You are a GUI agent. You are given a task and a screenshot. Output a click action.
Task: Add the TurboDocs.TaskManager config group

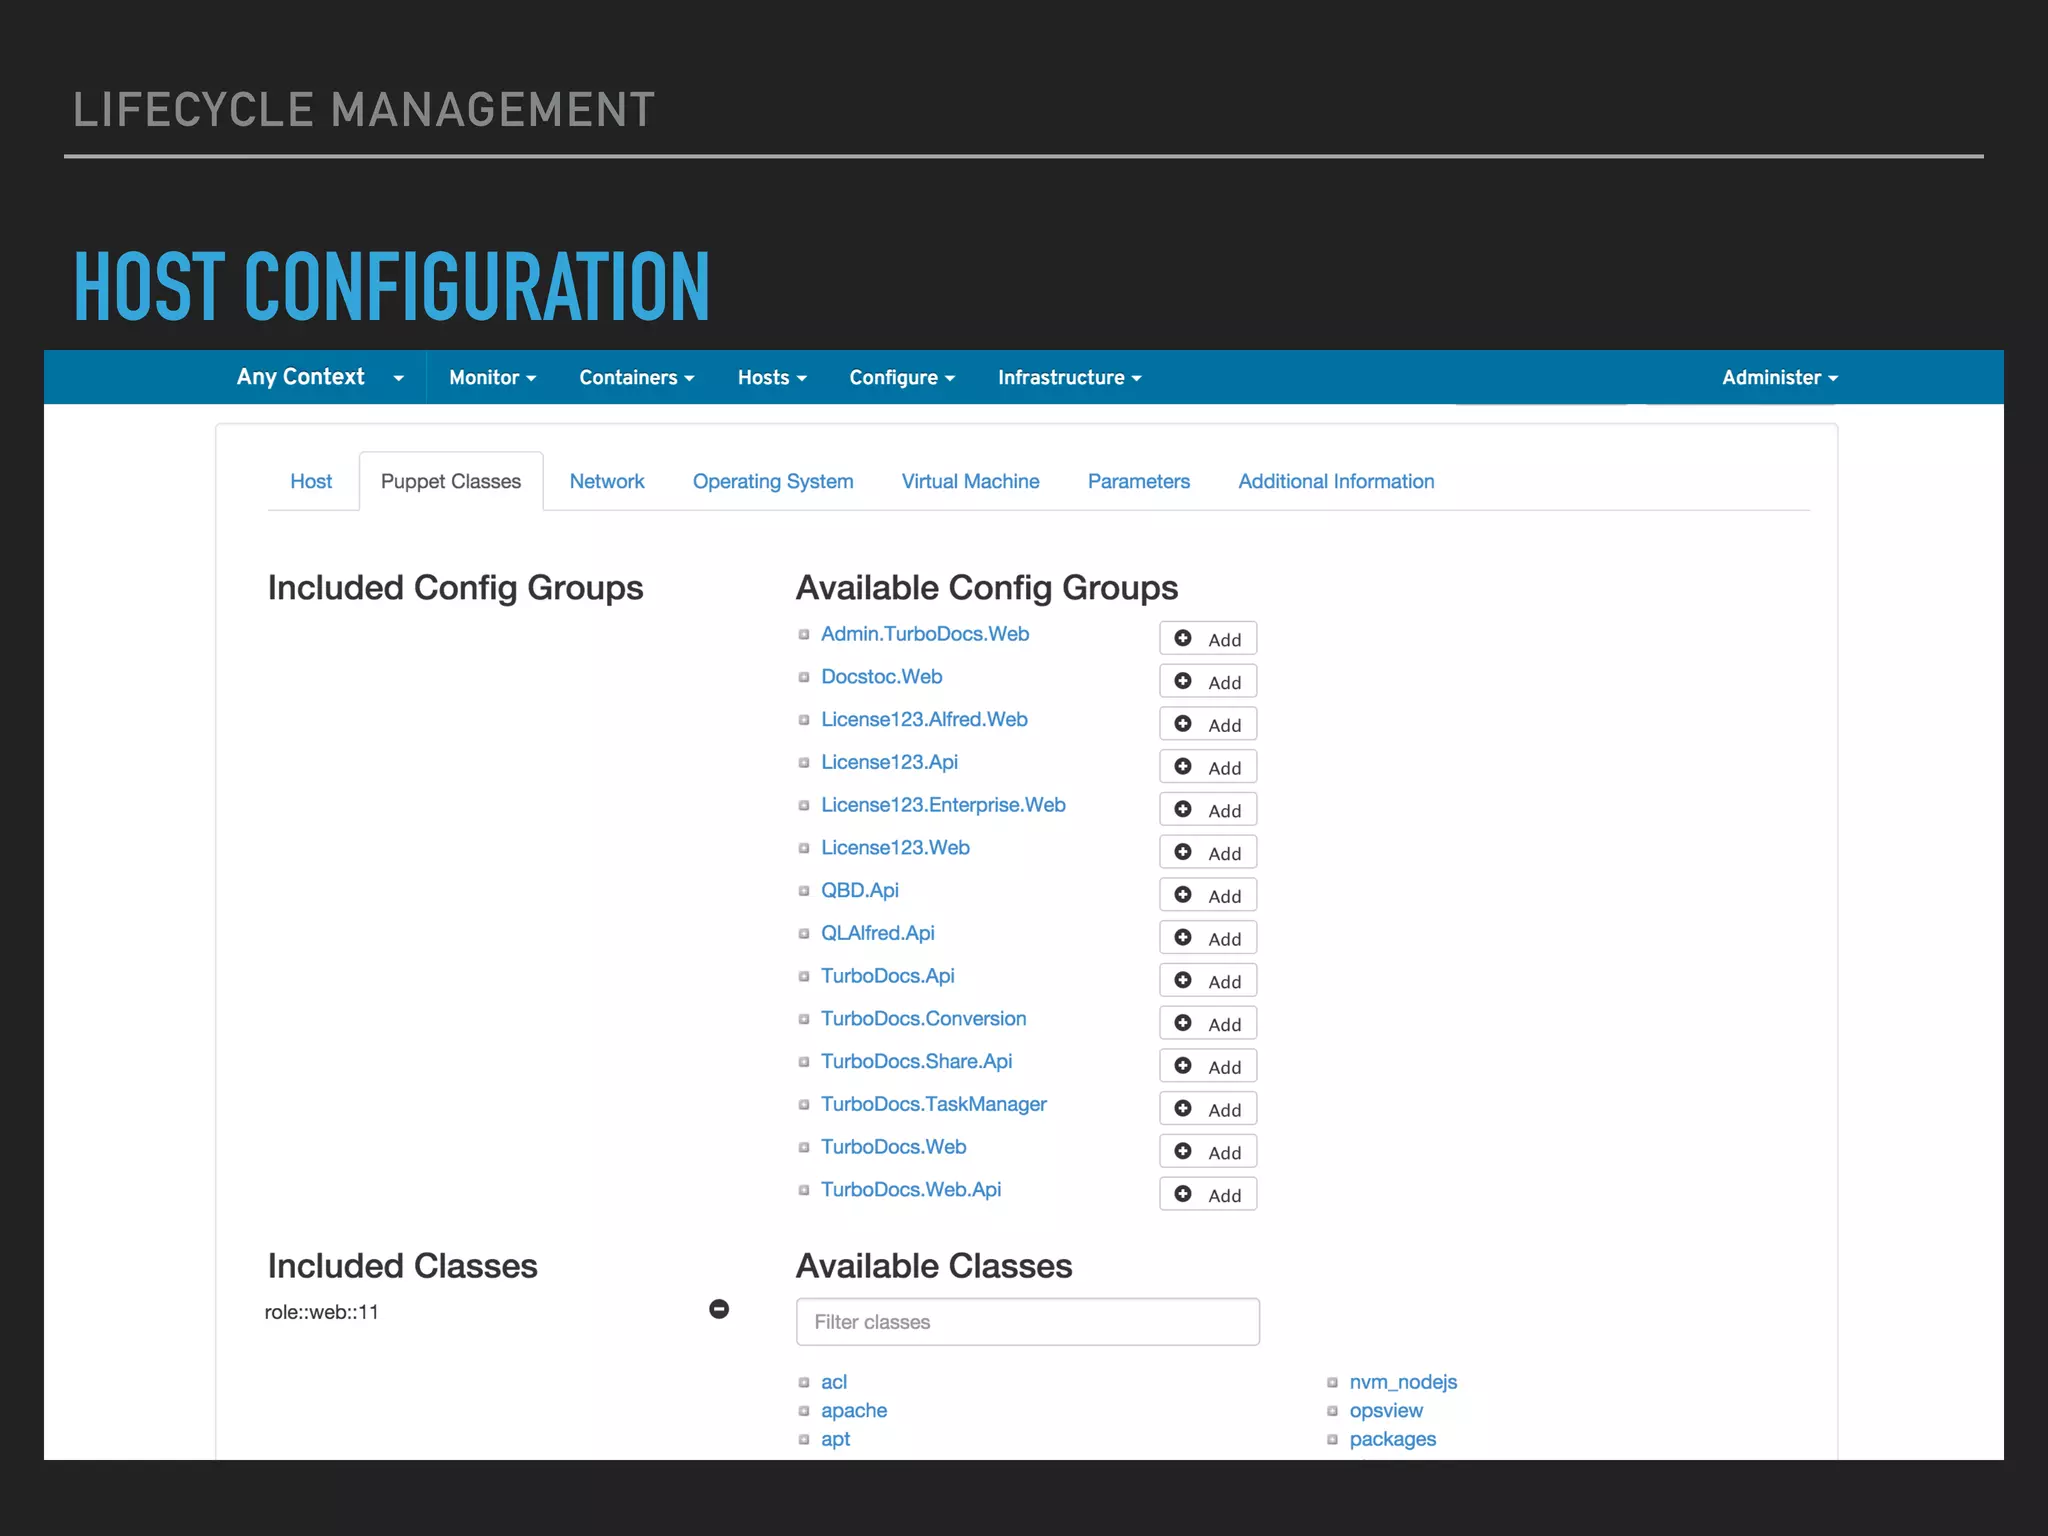pyautogui.click(x=1183, y=1108)
